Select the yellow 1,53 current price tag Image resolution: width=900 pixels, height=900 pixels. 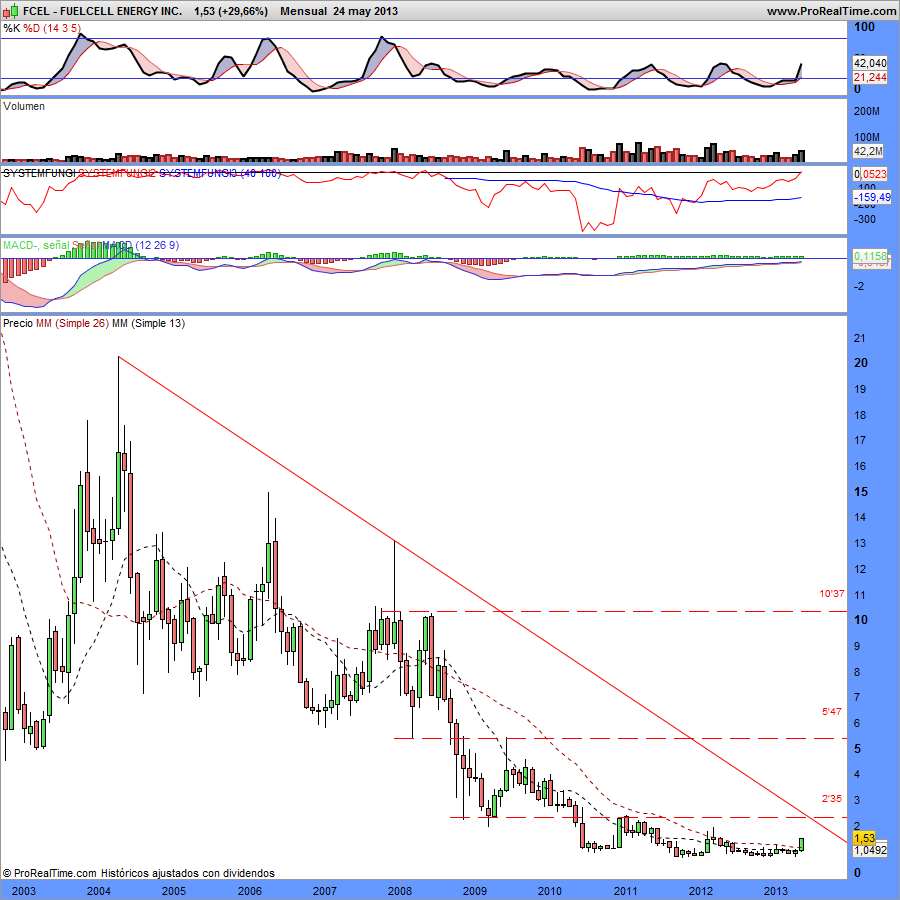[x=864, y=838]
